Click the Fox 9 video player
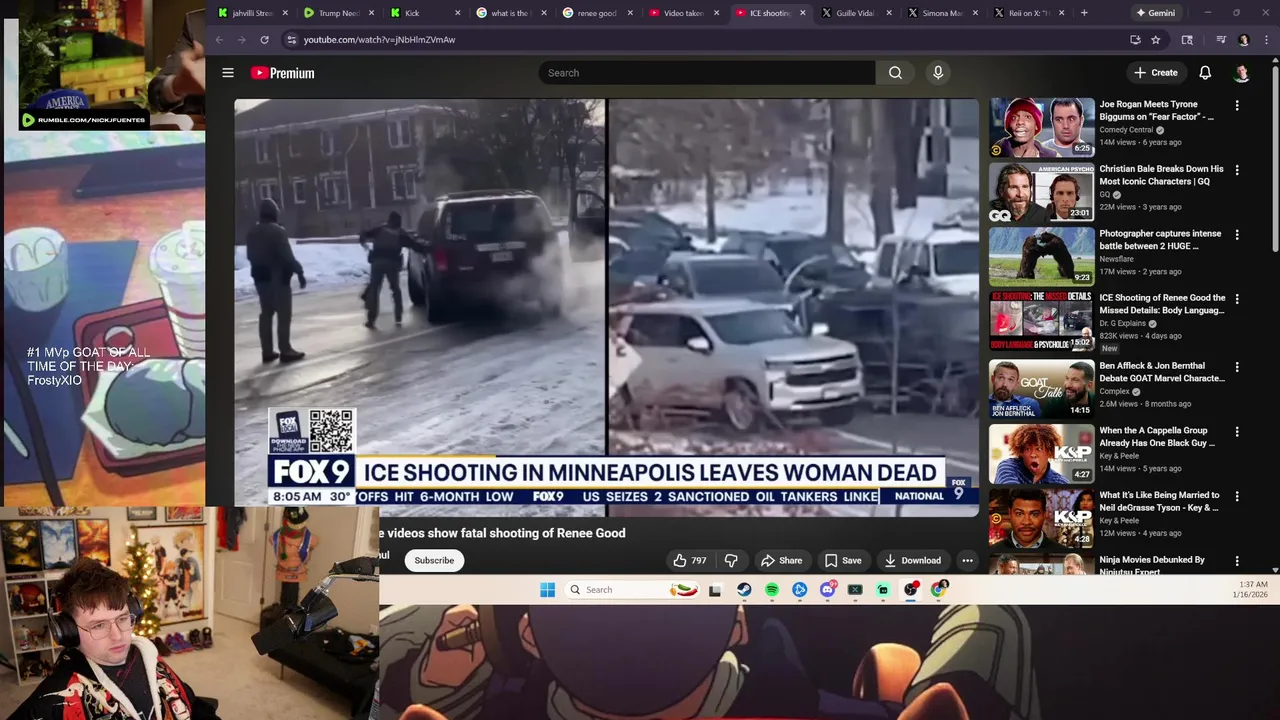 606,308
